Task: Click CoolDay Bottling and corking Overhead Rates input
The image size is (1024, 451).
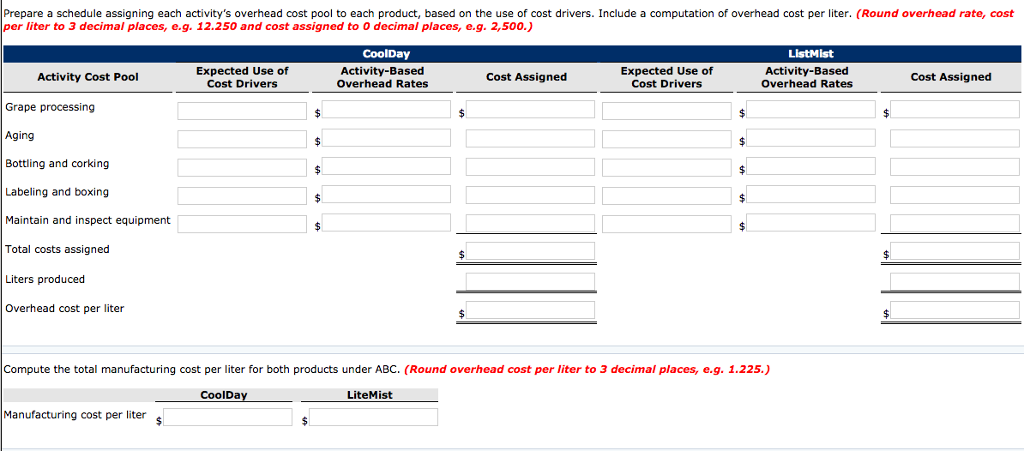Action: coord(386,166)
